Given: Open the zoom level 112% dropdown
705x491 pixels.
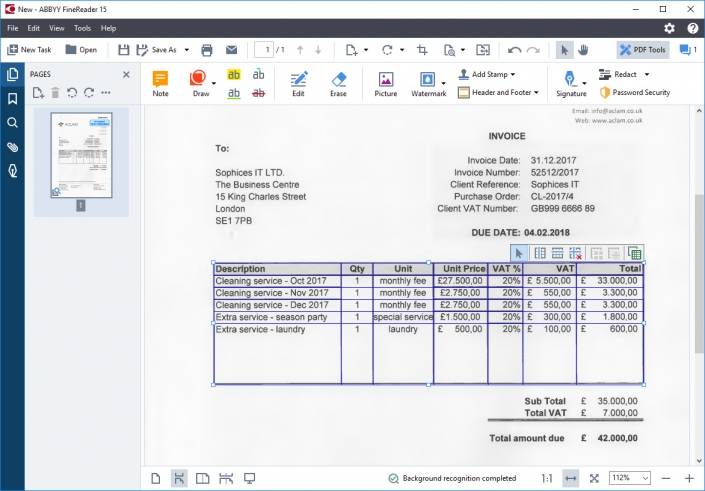Looking at the screenshot, I should coord(629,478).
